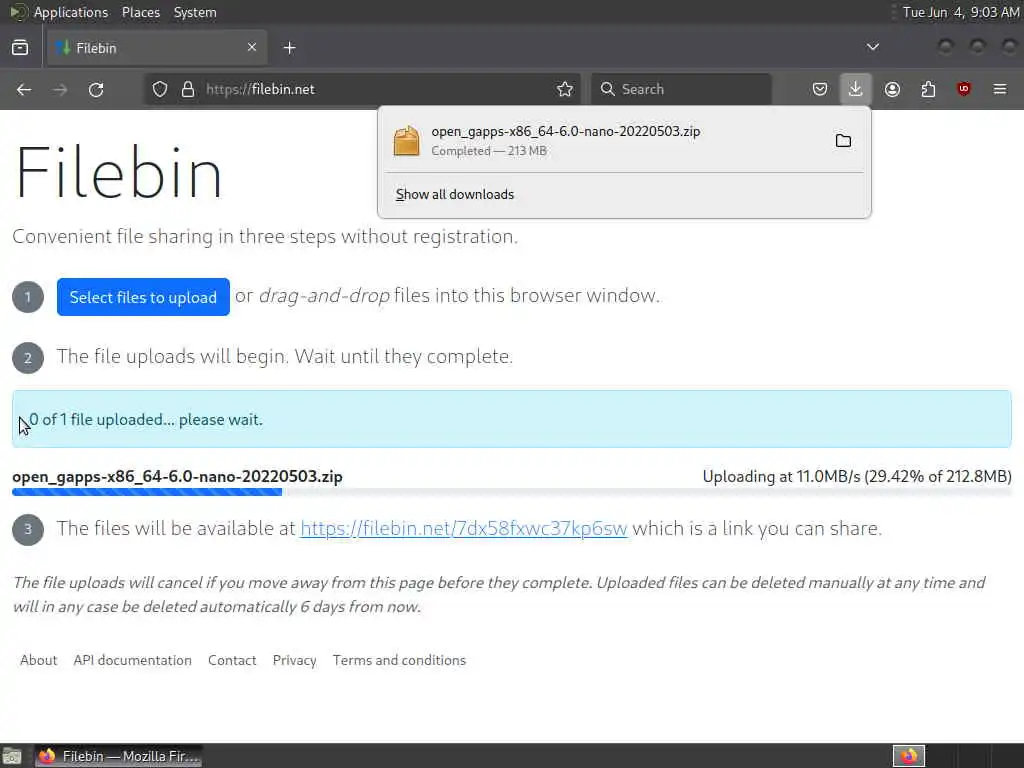Viewport: 1024px width, 768px height.
Task: Save page to Pocket icon
Action: (x=820, y=89)
